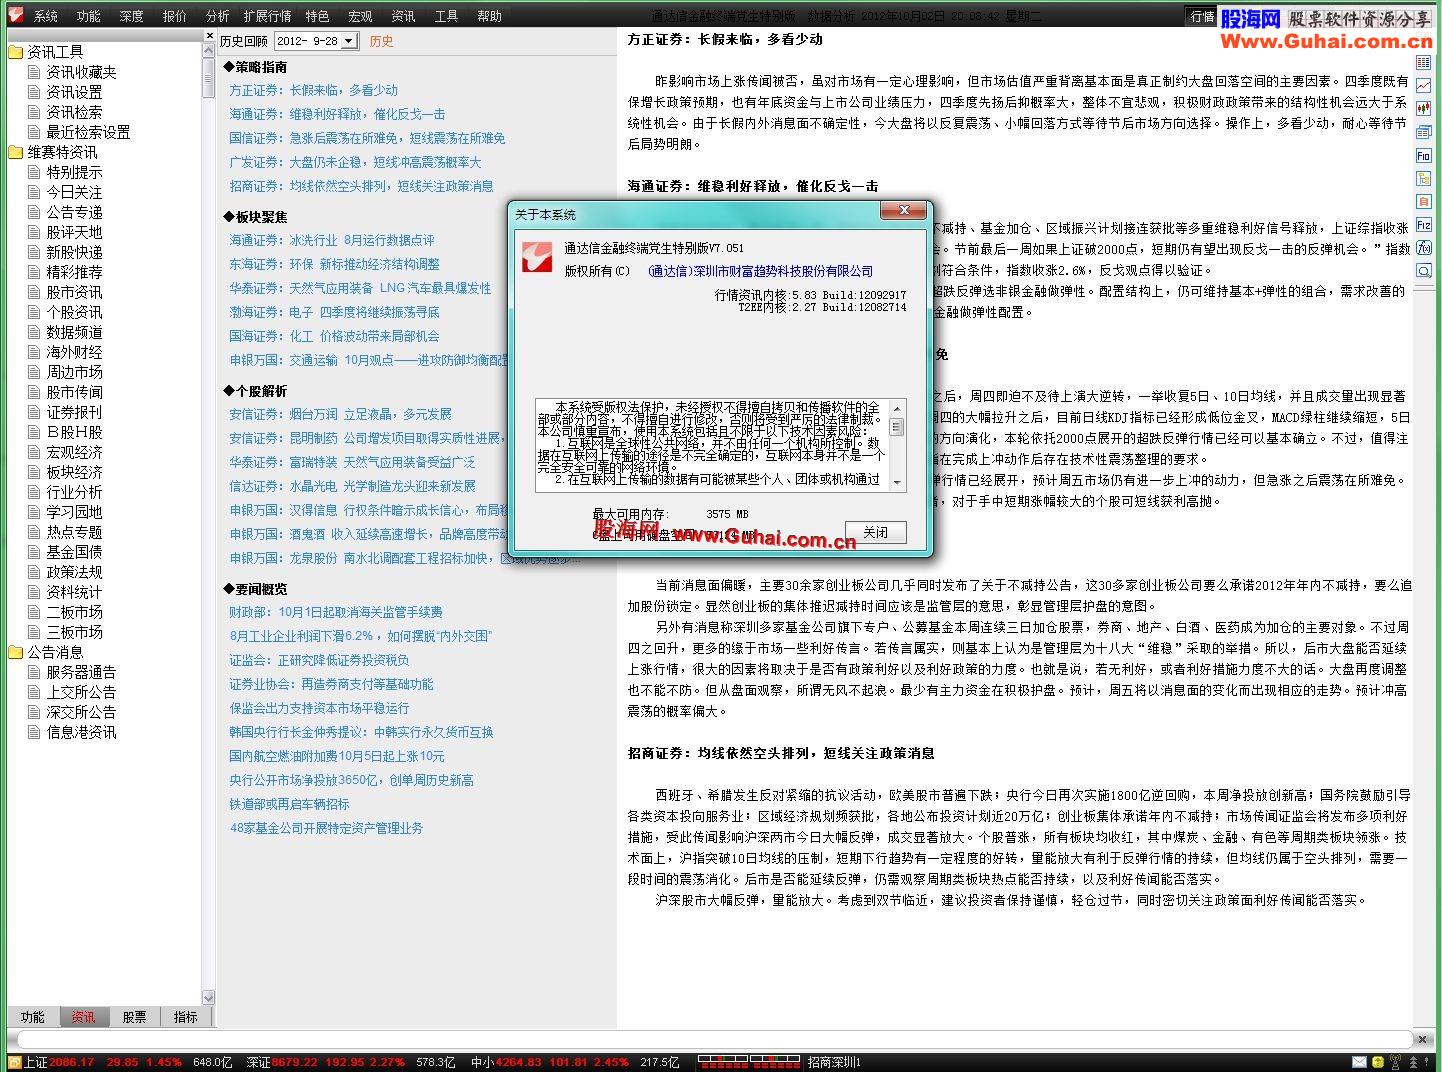Viewport: 1442px width, 1072px height.
Task: Collapse the 资讯工具 folder
Action: pyautogui.click(x=15, y=52)
